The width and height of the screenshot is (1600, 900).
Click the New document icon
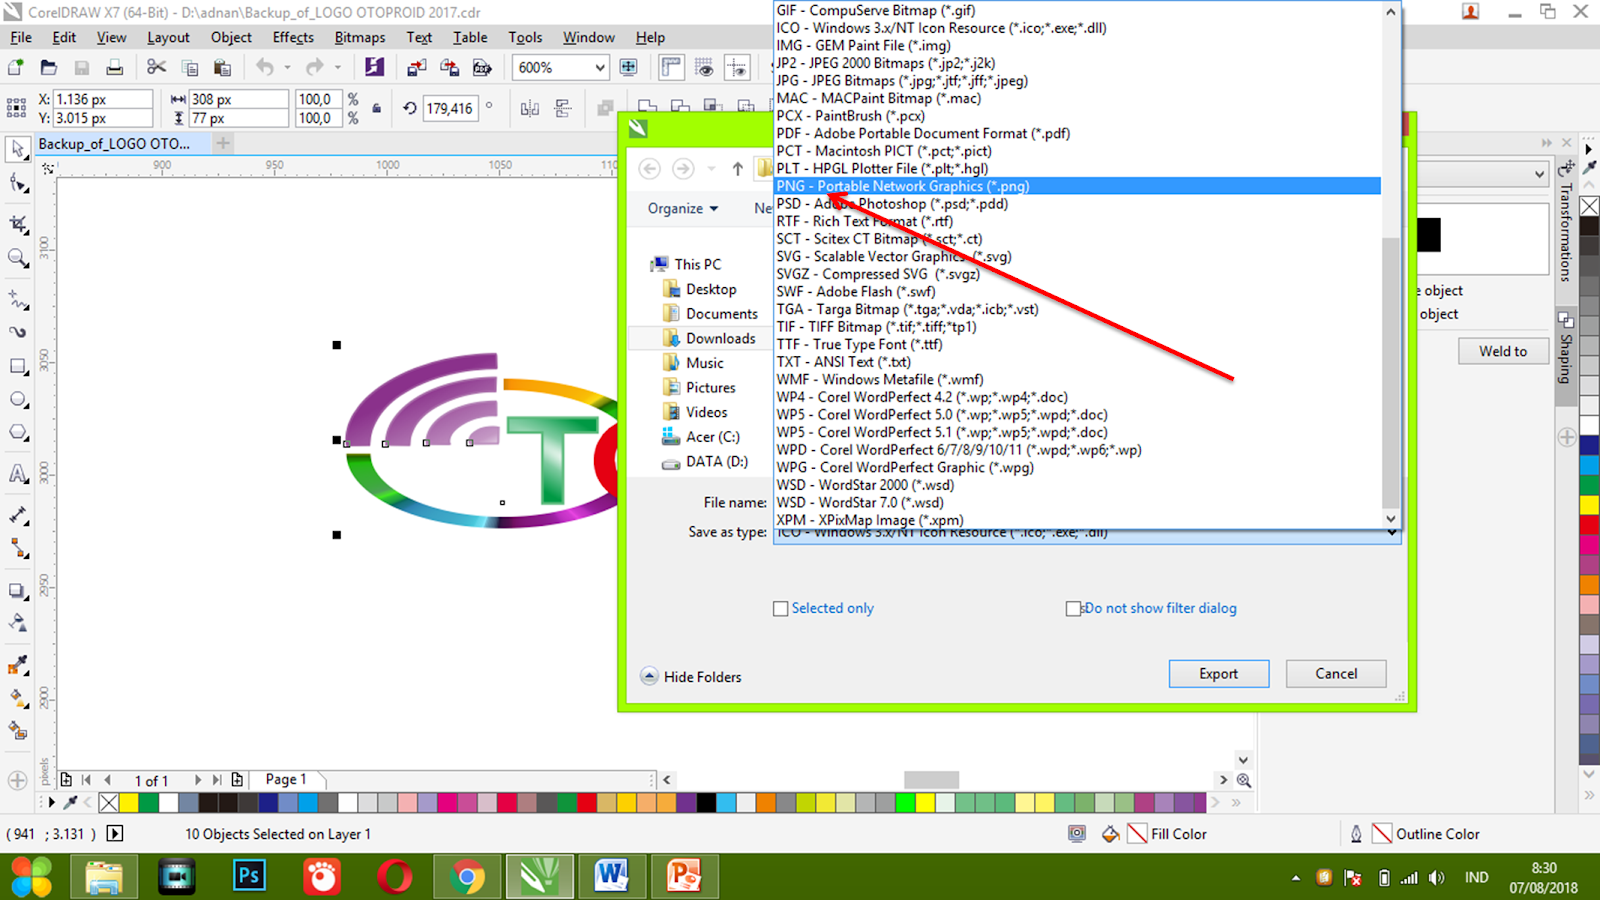click(x=16, y=68)
